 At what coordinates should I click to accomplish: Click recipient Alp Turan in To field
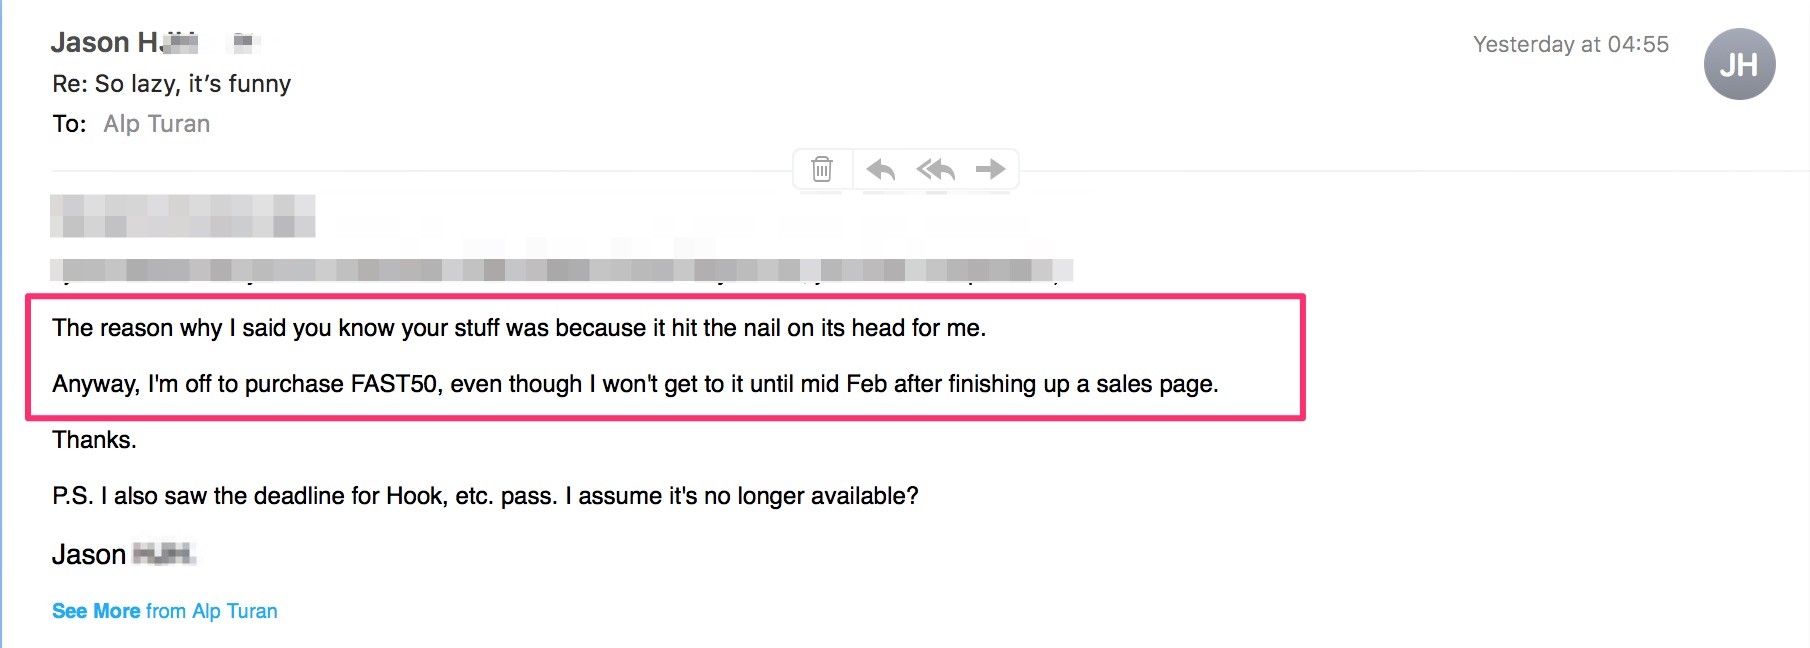[x=157, y=124]
